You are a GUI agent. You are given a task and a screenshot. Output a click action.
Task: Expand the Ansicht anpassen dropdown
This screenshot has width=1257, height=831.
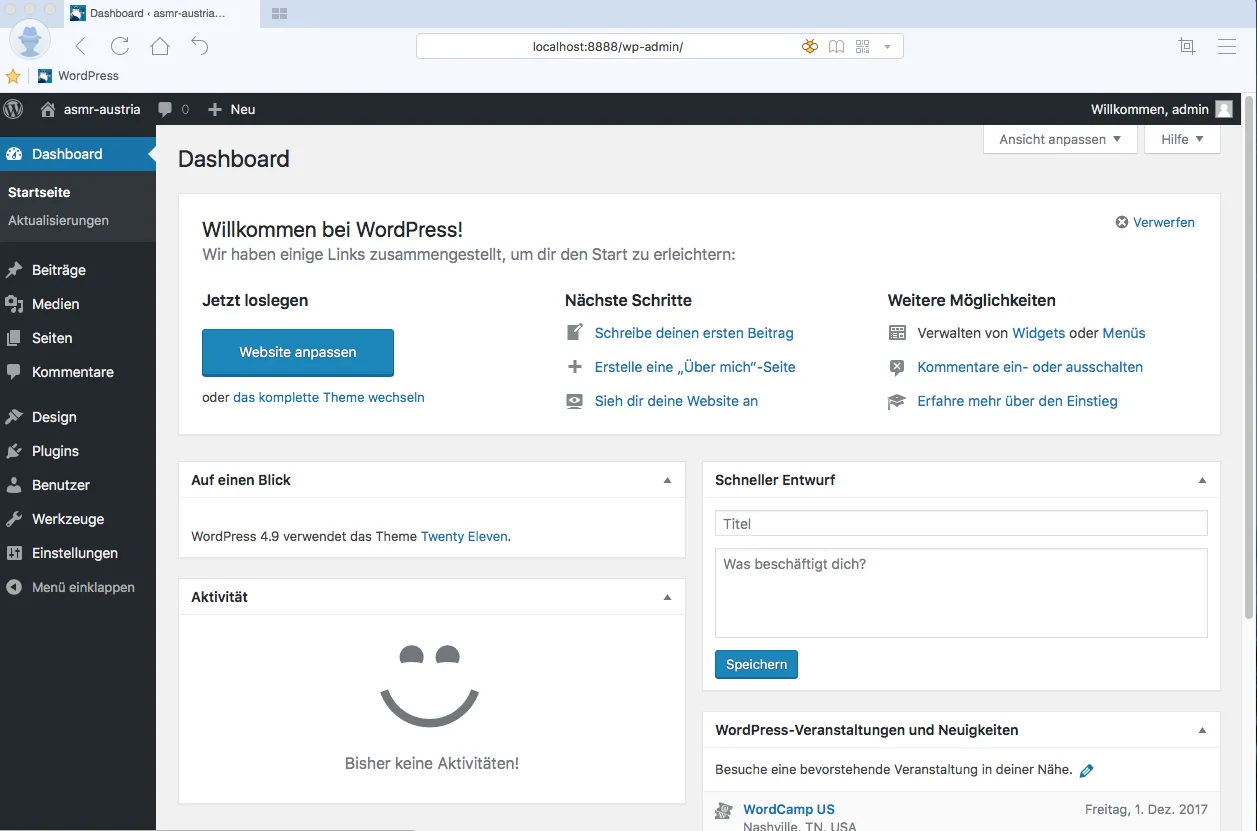pyautogui.click(x=1060, y=139)
